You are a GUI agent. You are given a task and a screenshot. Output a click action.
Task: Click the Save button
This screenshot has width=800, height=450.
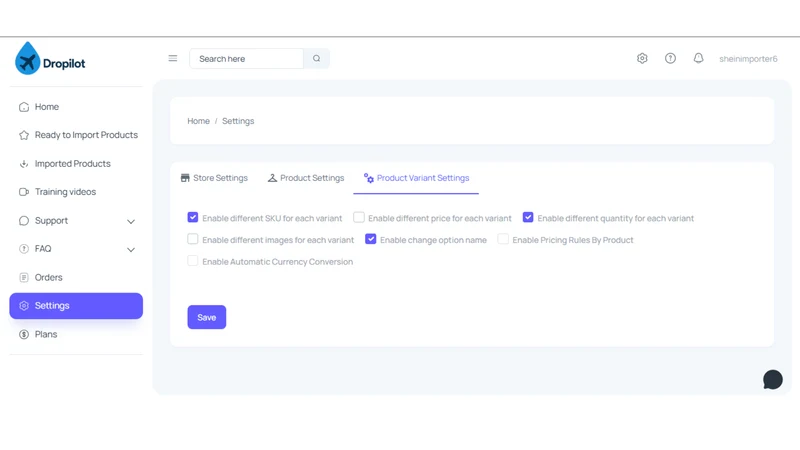click(x=207, y=317)
